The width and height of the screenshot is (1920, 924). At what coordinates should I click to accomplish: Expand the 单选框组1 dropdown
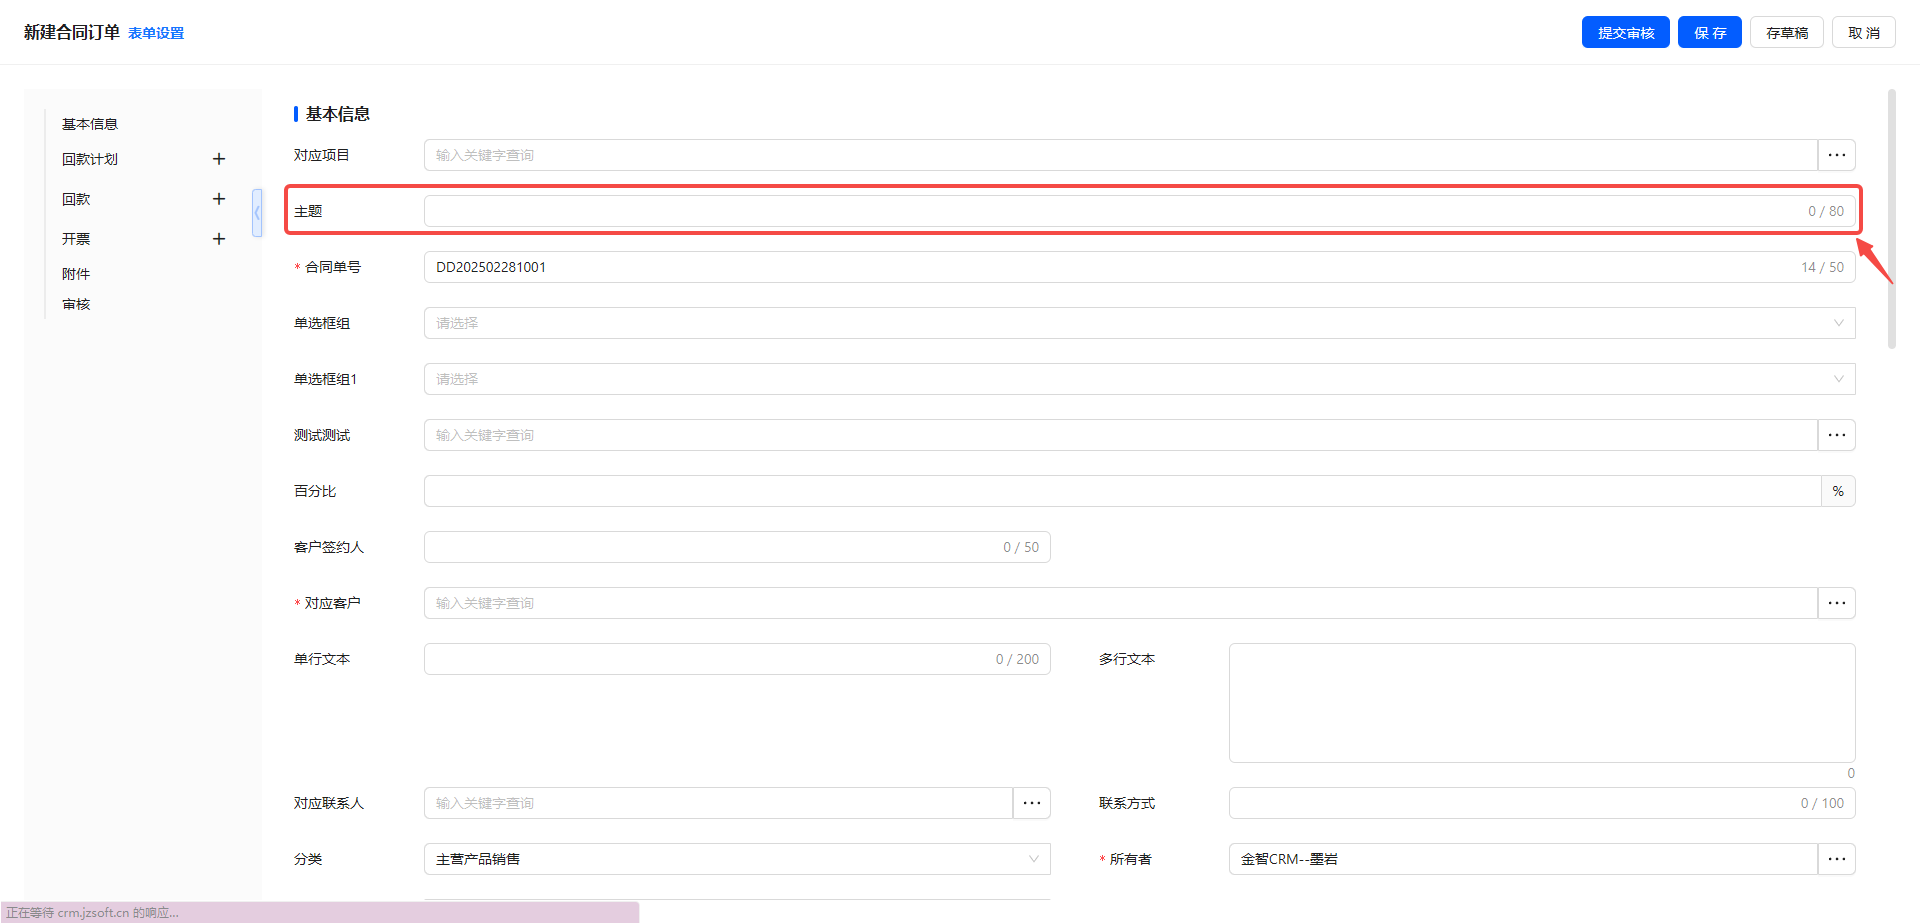click(x=1140, y=379)
